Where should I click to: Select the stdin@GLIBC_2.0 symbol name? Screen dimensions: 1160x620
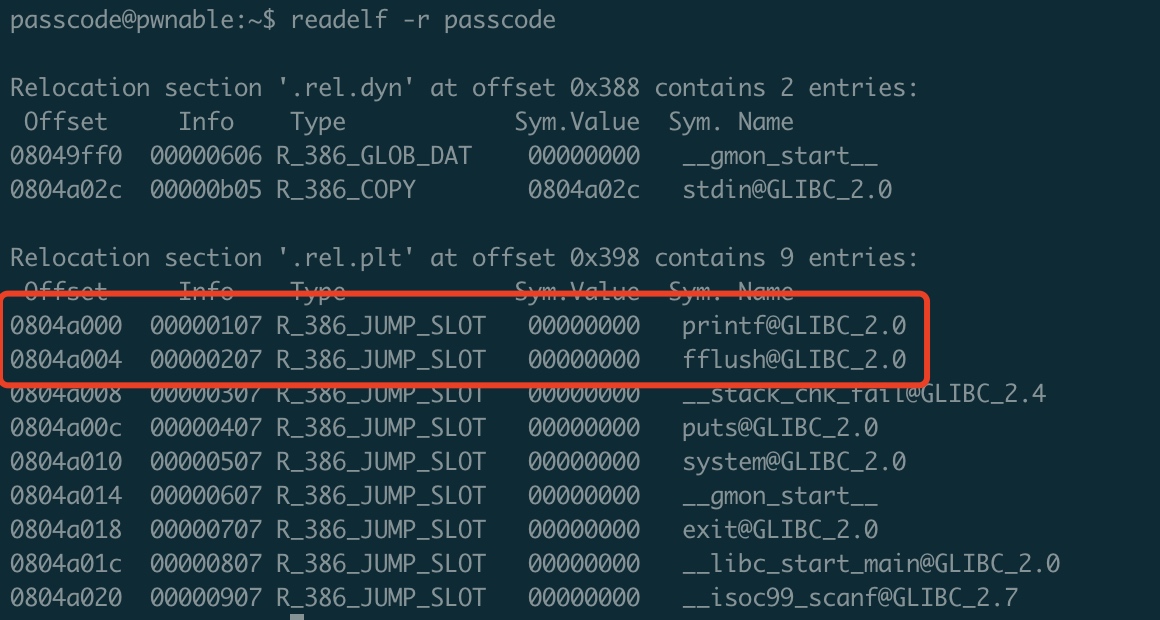click(x=787, y=190)
